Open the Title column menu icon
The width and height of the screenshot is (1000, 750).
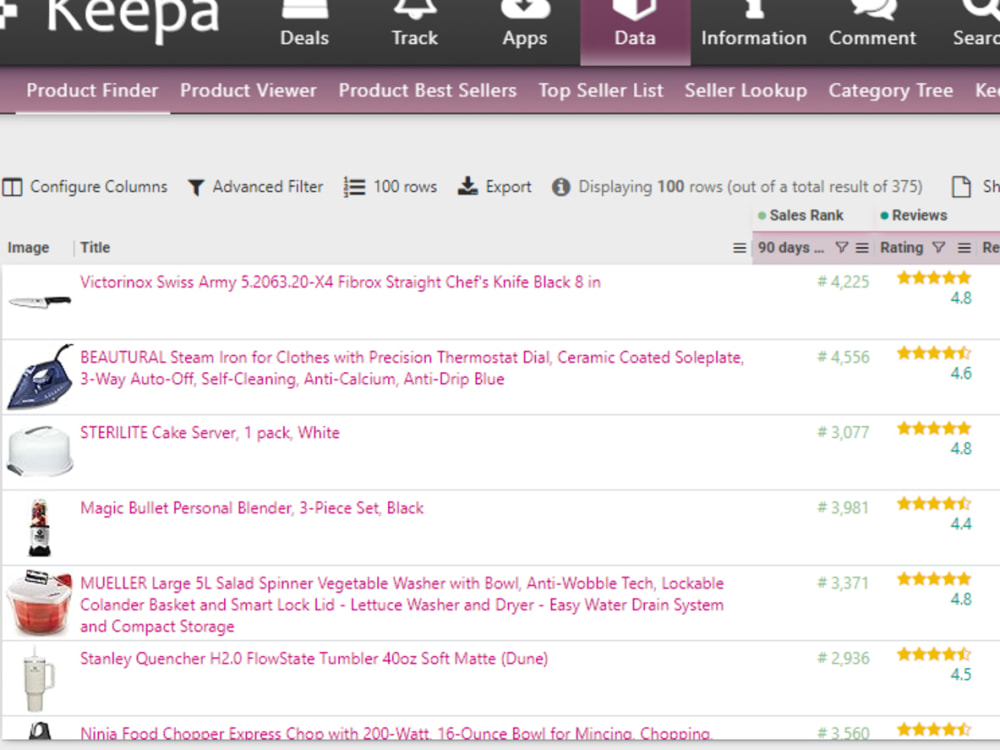(x=739, y=248)
